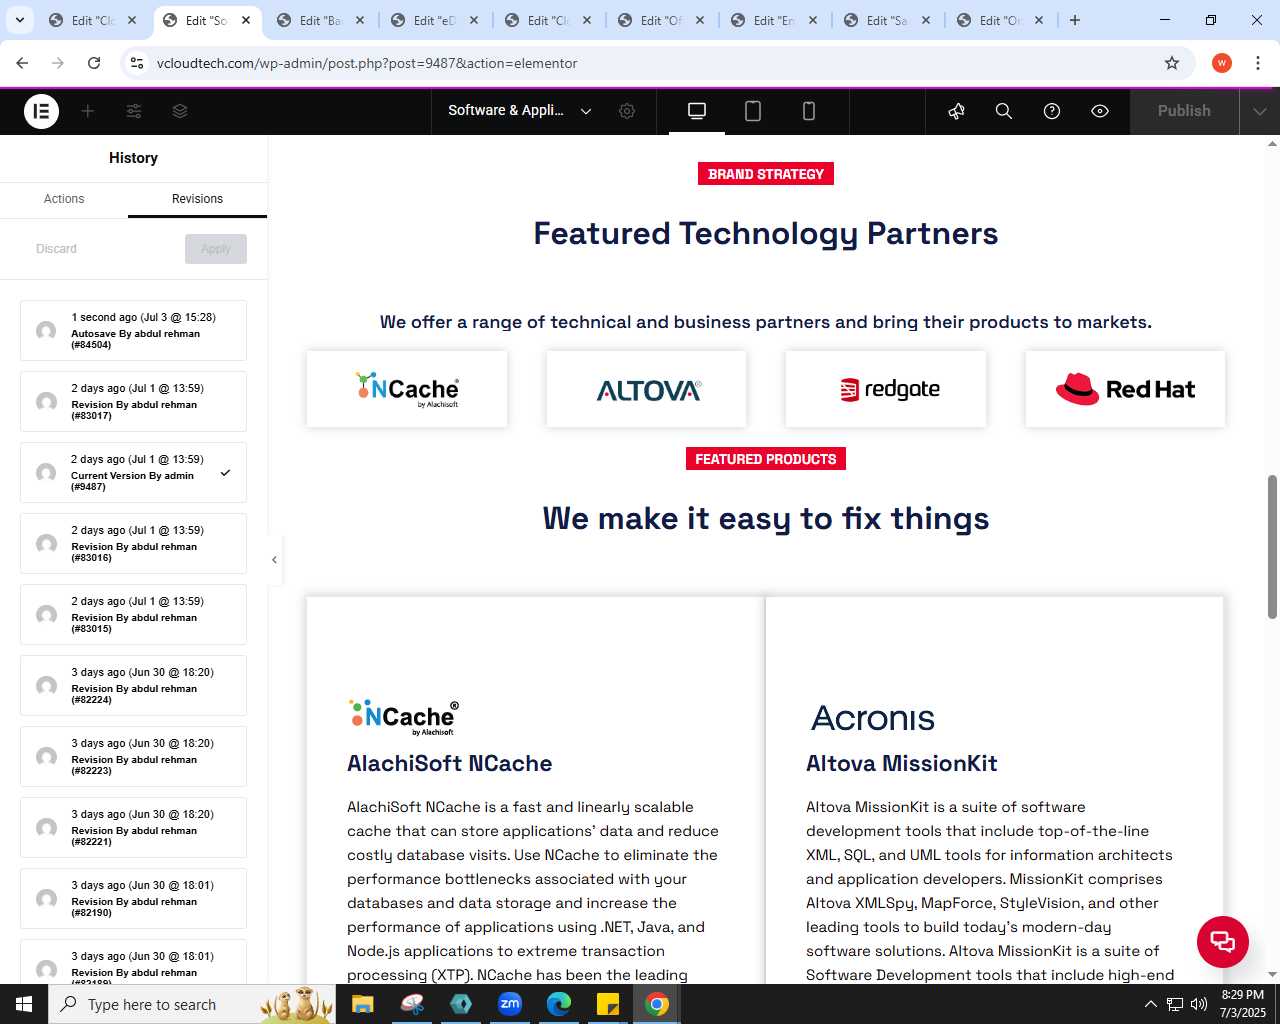Switch to desktop responsive view
The width and height of the screenshot is (1280, 1024).
coord(697,111)
